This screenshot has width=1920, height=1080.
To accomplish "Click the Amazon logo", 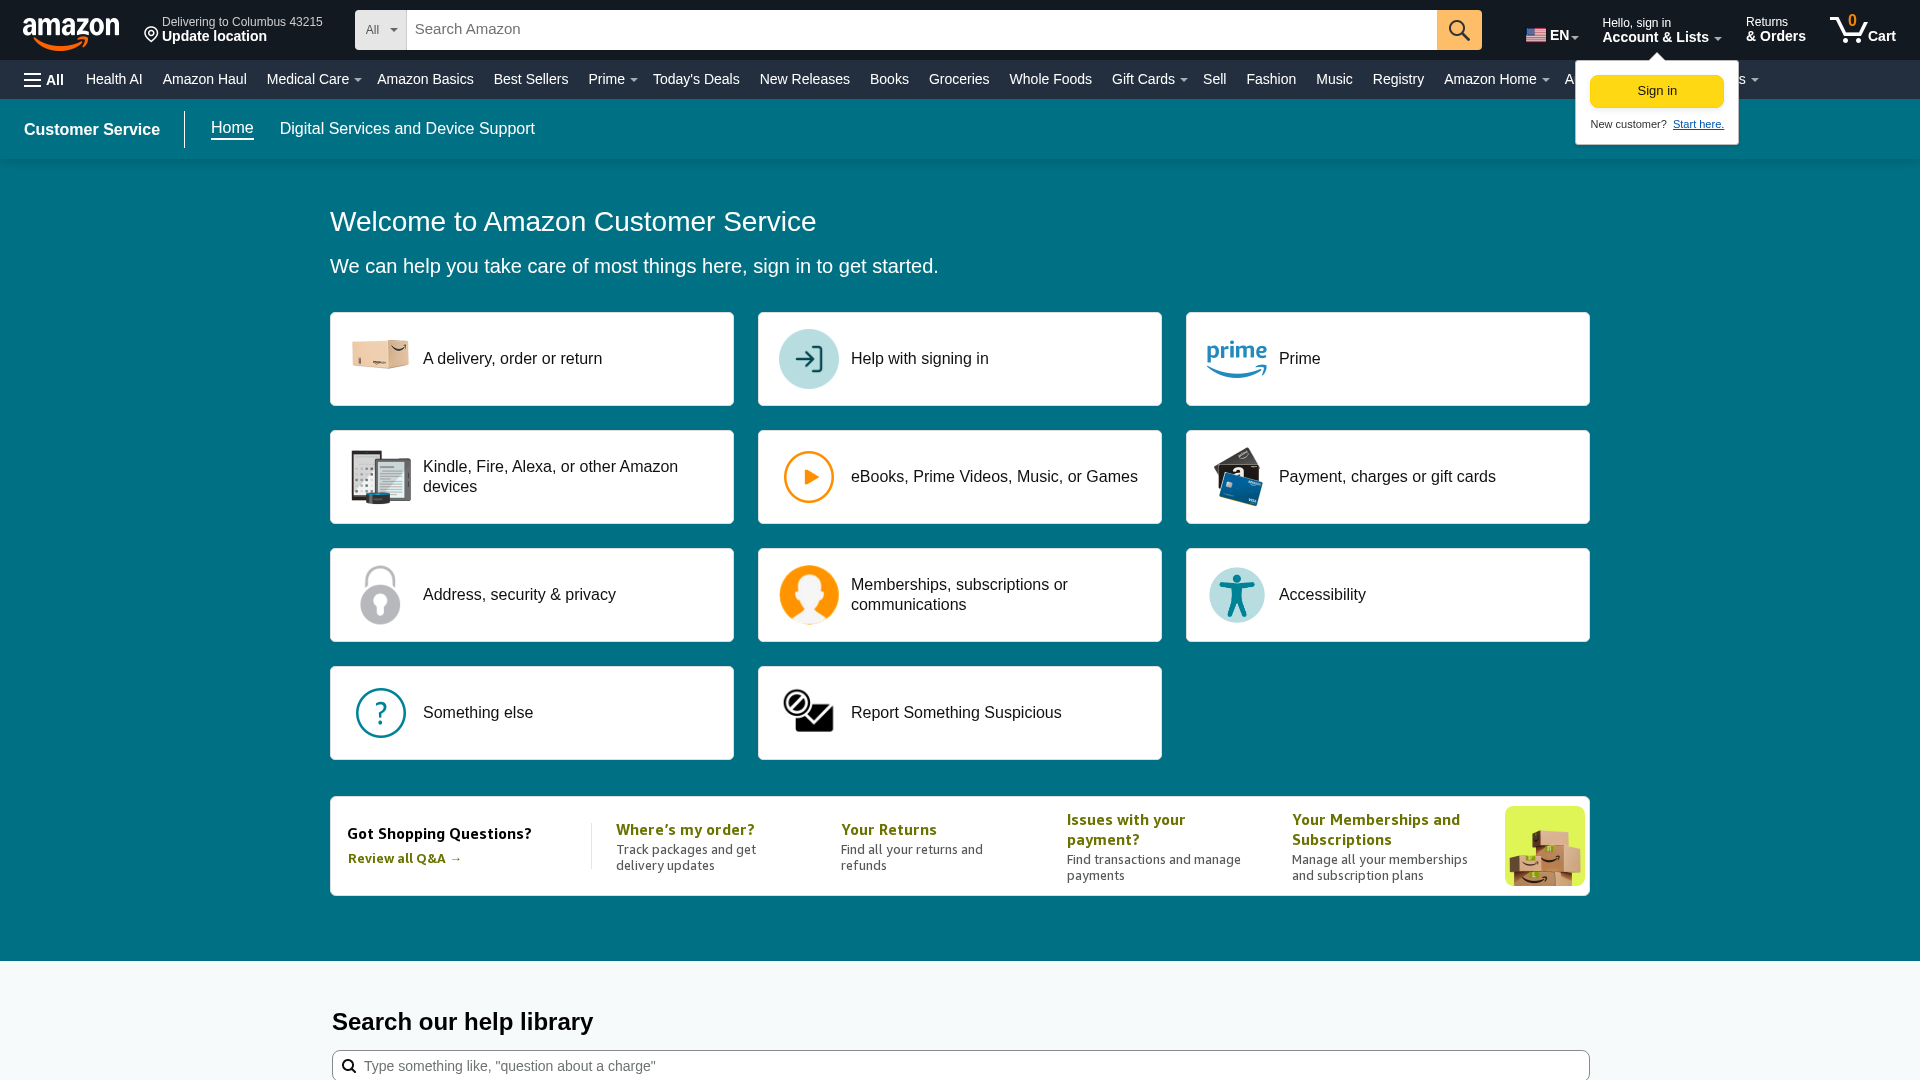I will [x=71, y=33].
